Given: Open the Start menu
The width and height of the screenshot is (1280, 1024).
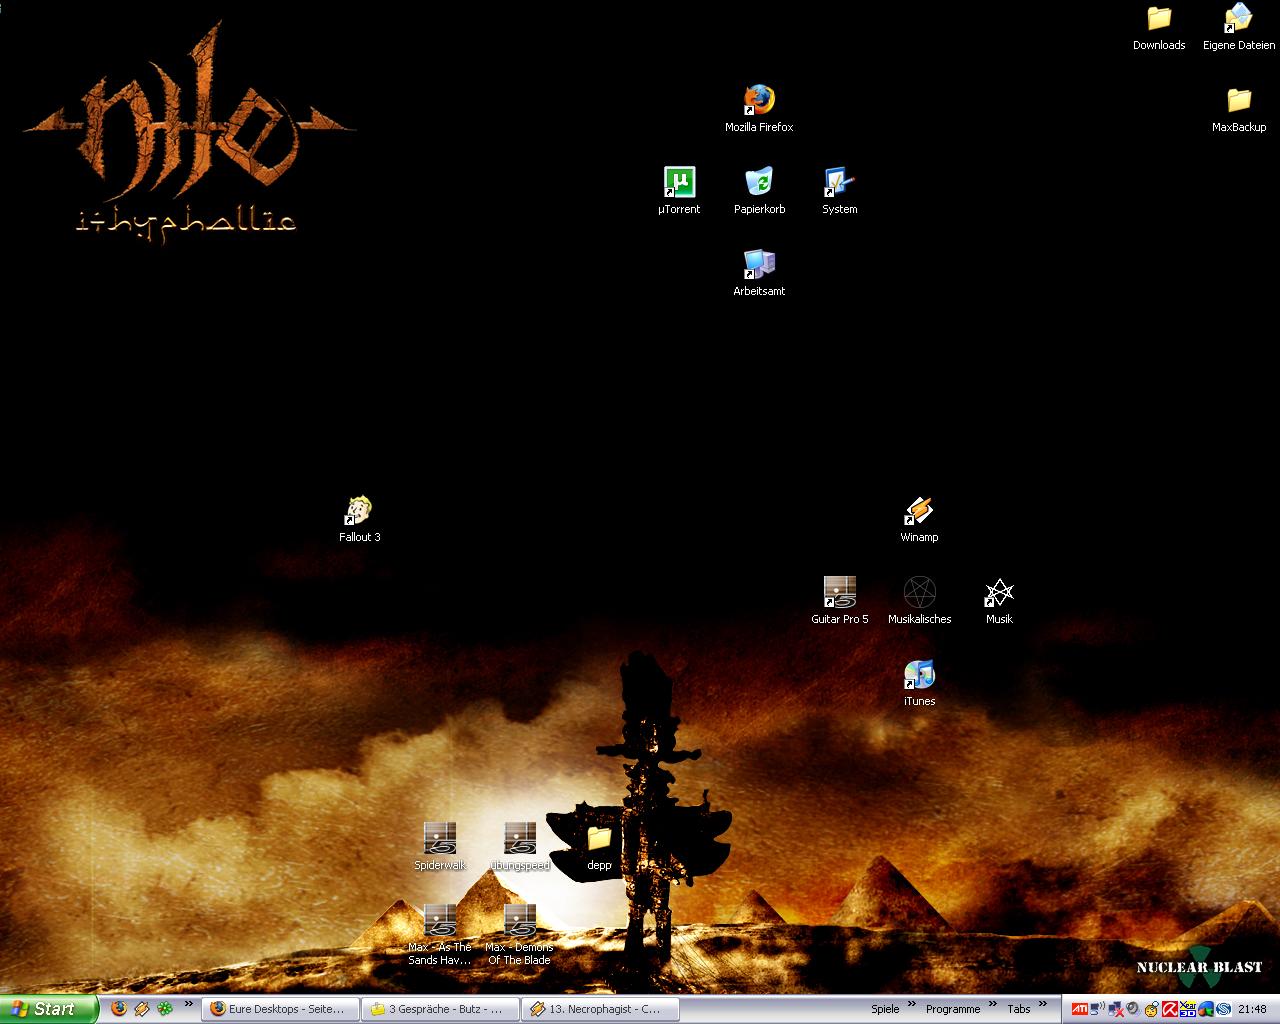Looking at the screenshot, I should coord(49,1009).
